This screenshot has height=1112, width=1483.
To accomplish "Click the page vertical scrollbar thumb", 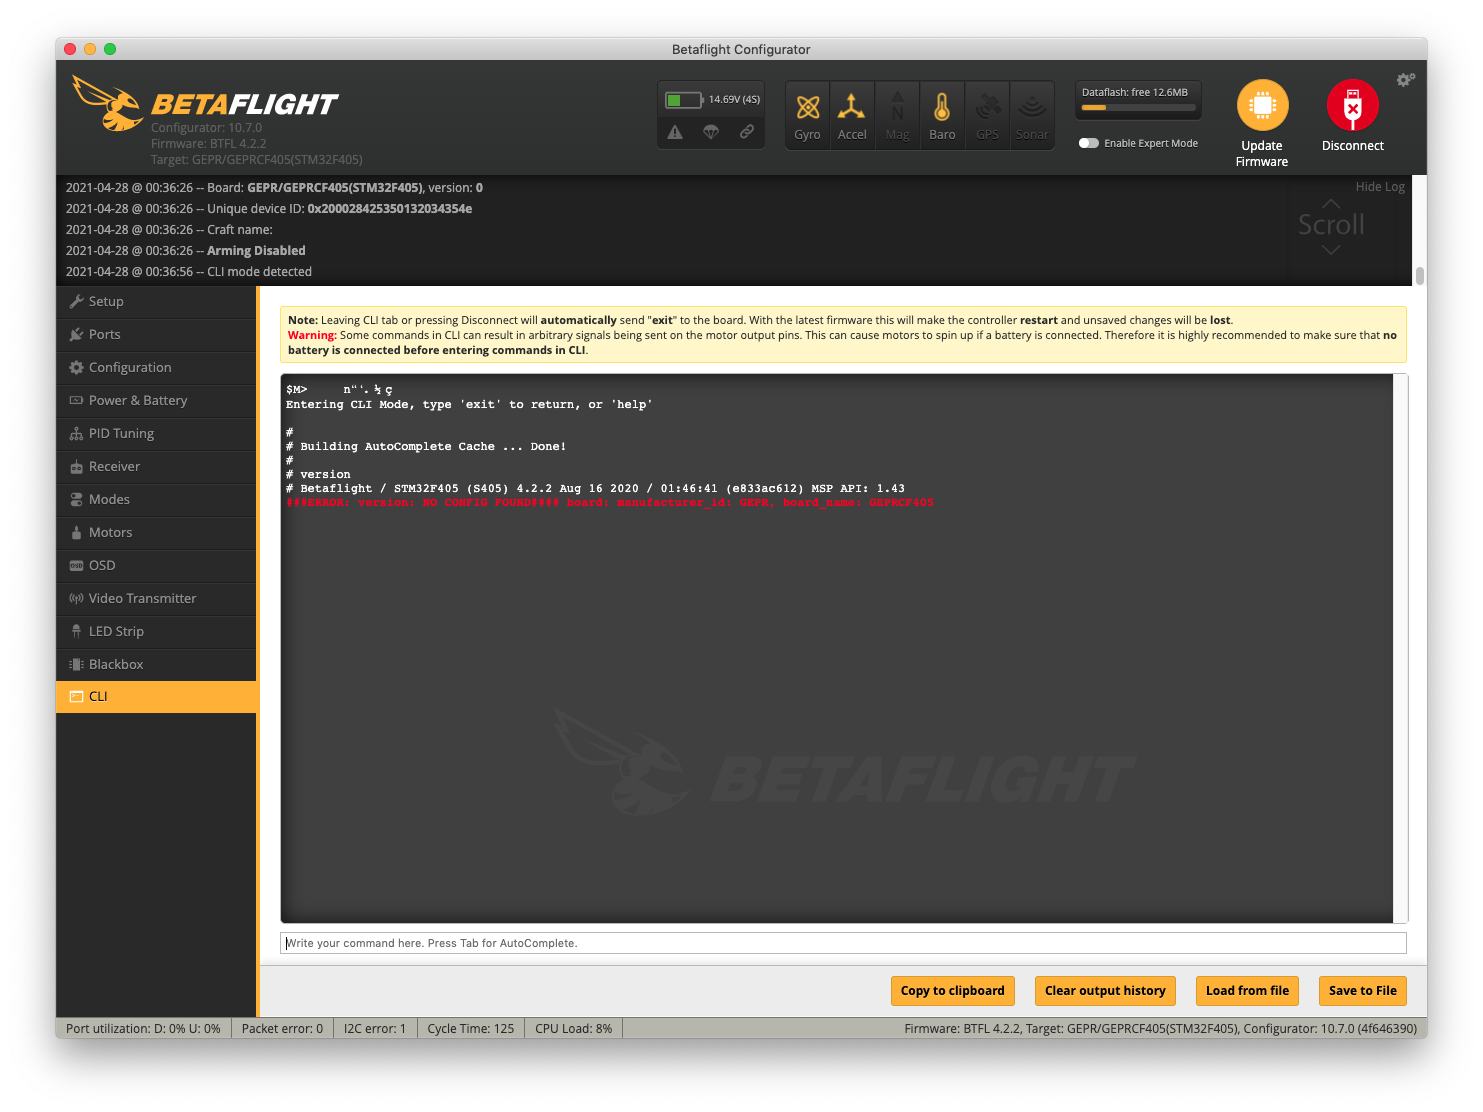I will 1419,275.
